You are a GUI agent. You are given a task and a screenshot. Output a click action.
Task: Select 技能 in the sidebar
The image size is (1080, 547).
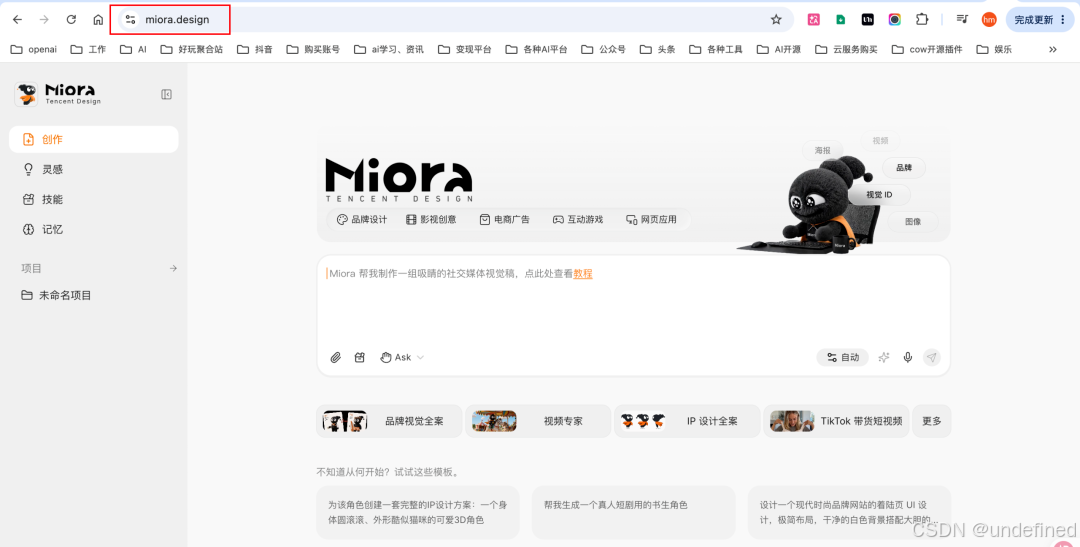(94, 199)
